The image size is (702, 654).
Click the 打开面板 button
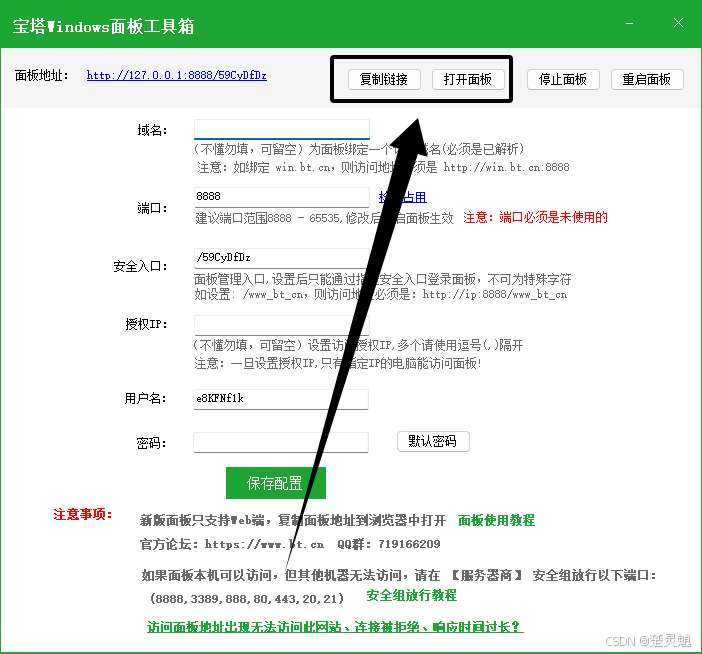pos(468,80)
